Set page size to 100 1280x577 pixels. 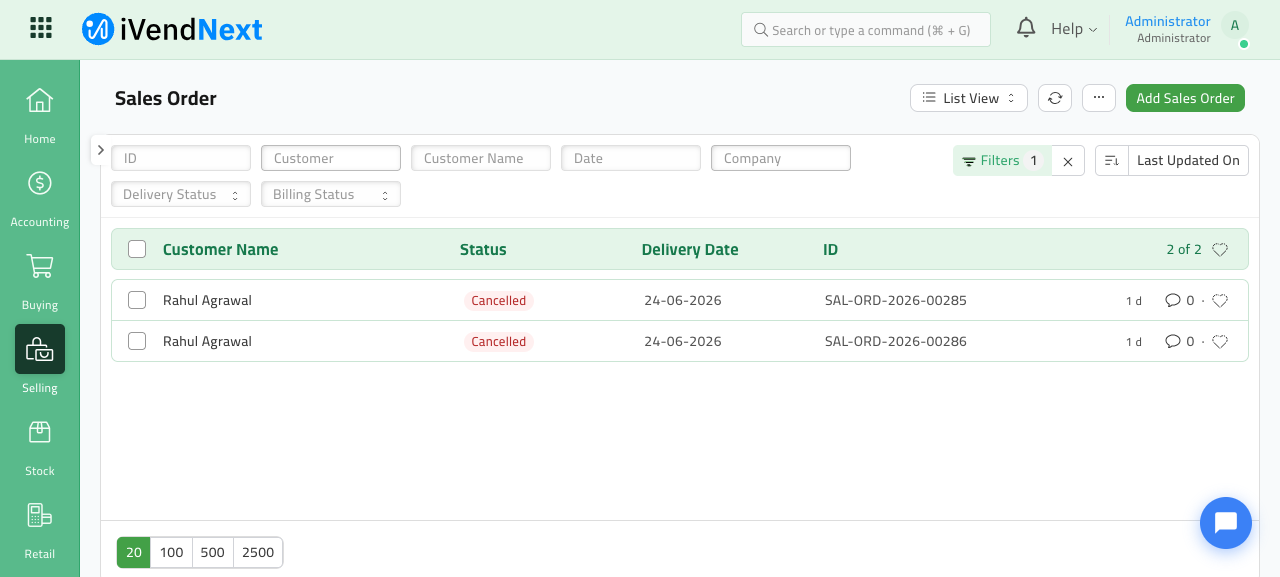coord(172,553)
